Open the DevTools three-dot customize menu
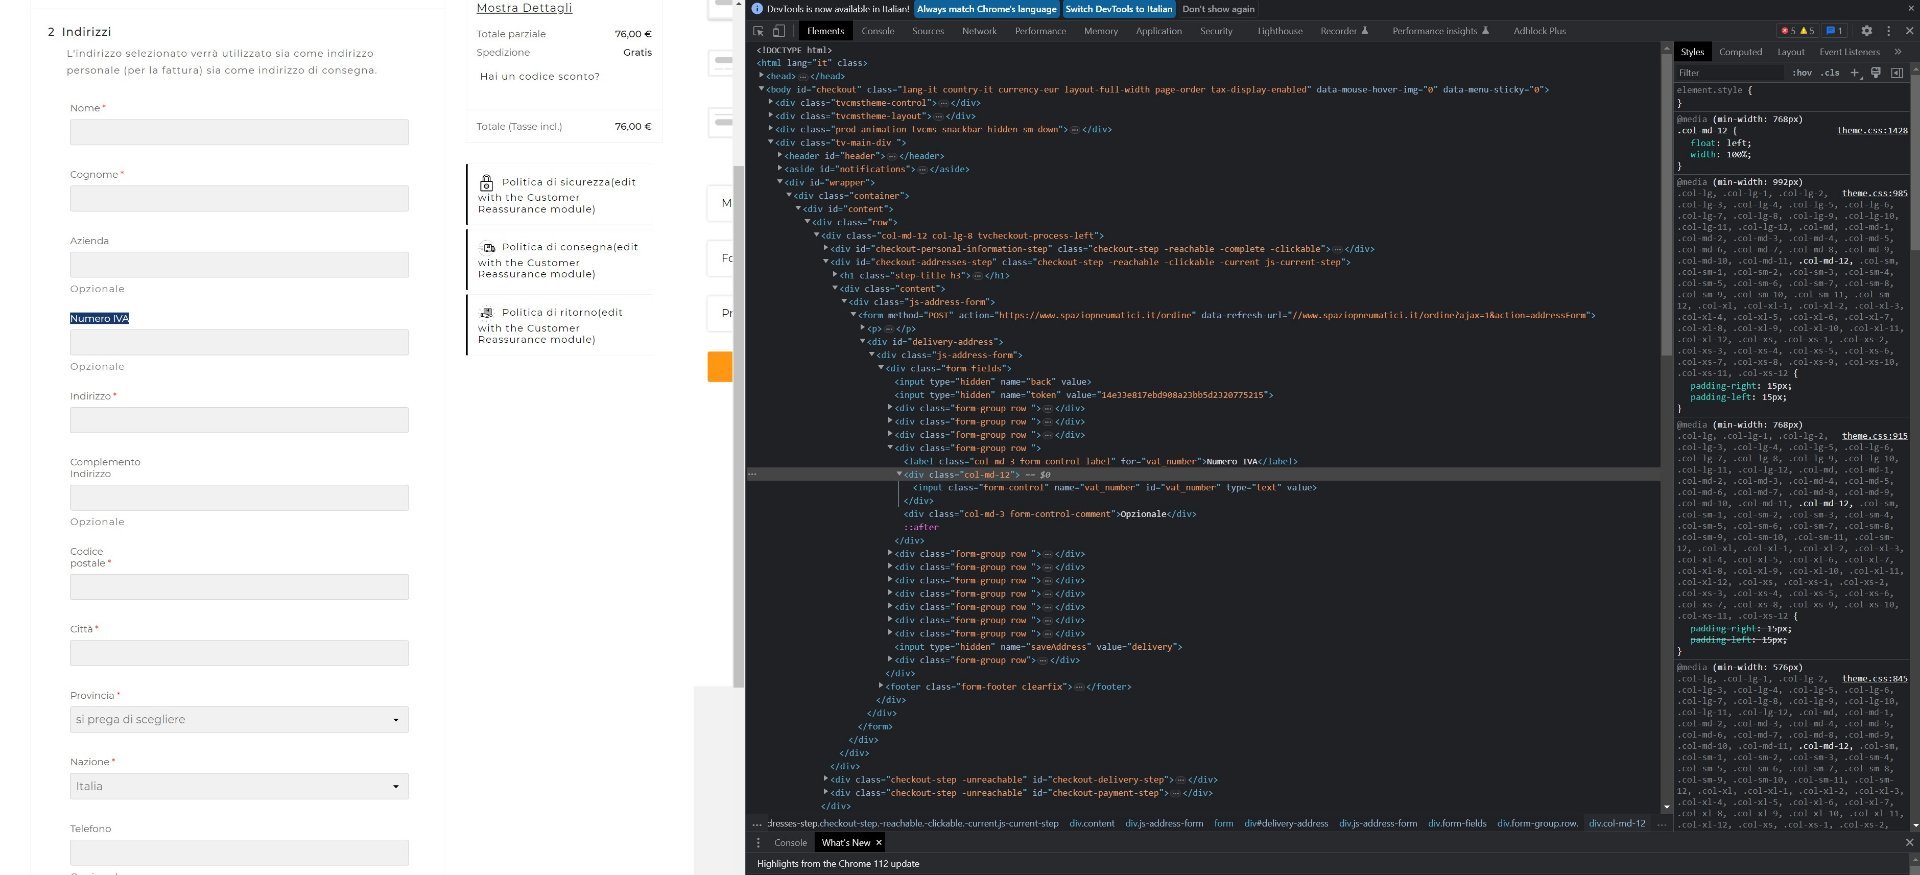The width and height of the screenshot is (1920, 875). (1888, 31)
